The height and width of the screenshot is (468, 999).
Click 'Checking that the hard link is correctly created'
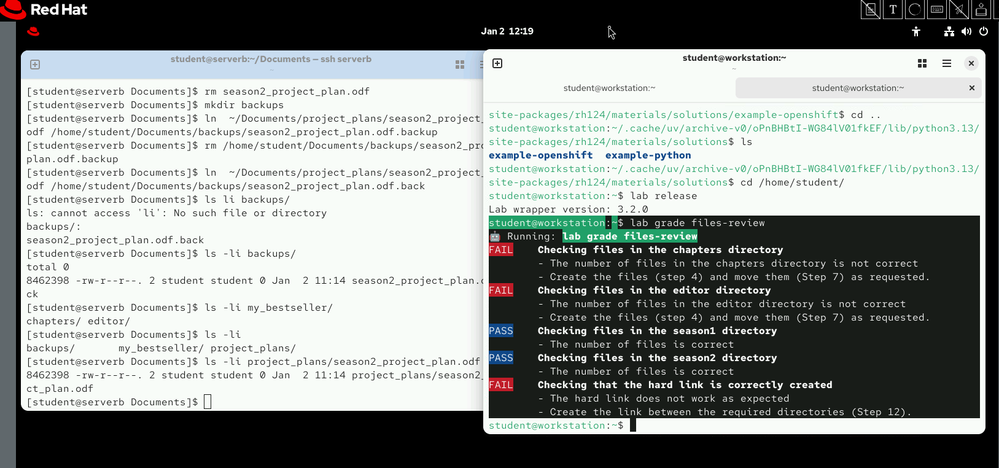(x=685, y=385)
